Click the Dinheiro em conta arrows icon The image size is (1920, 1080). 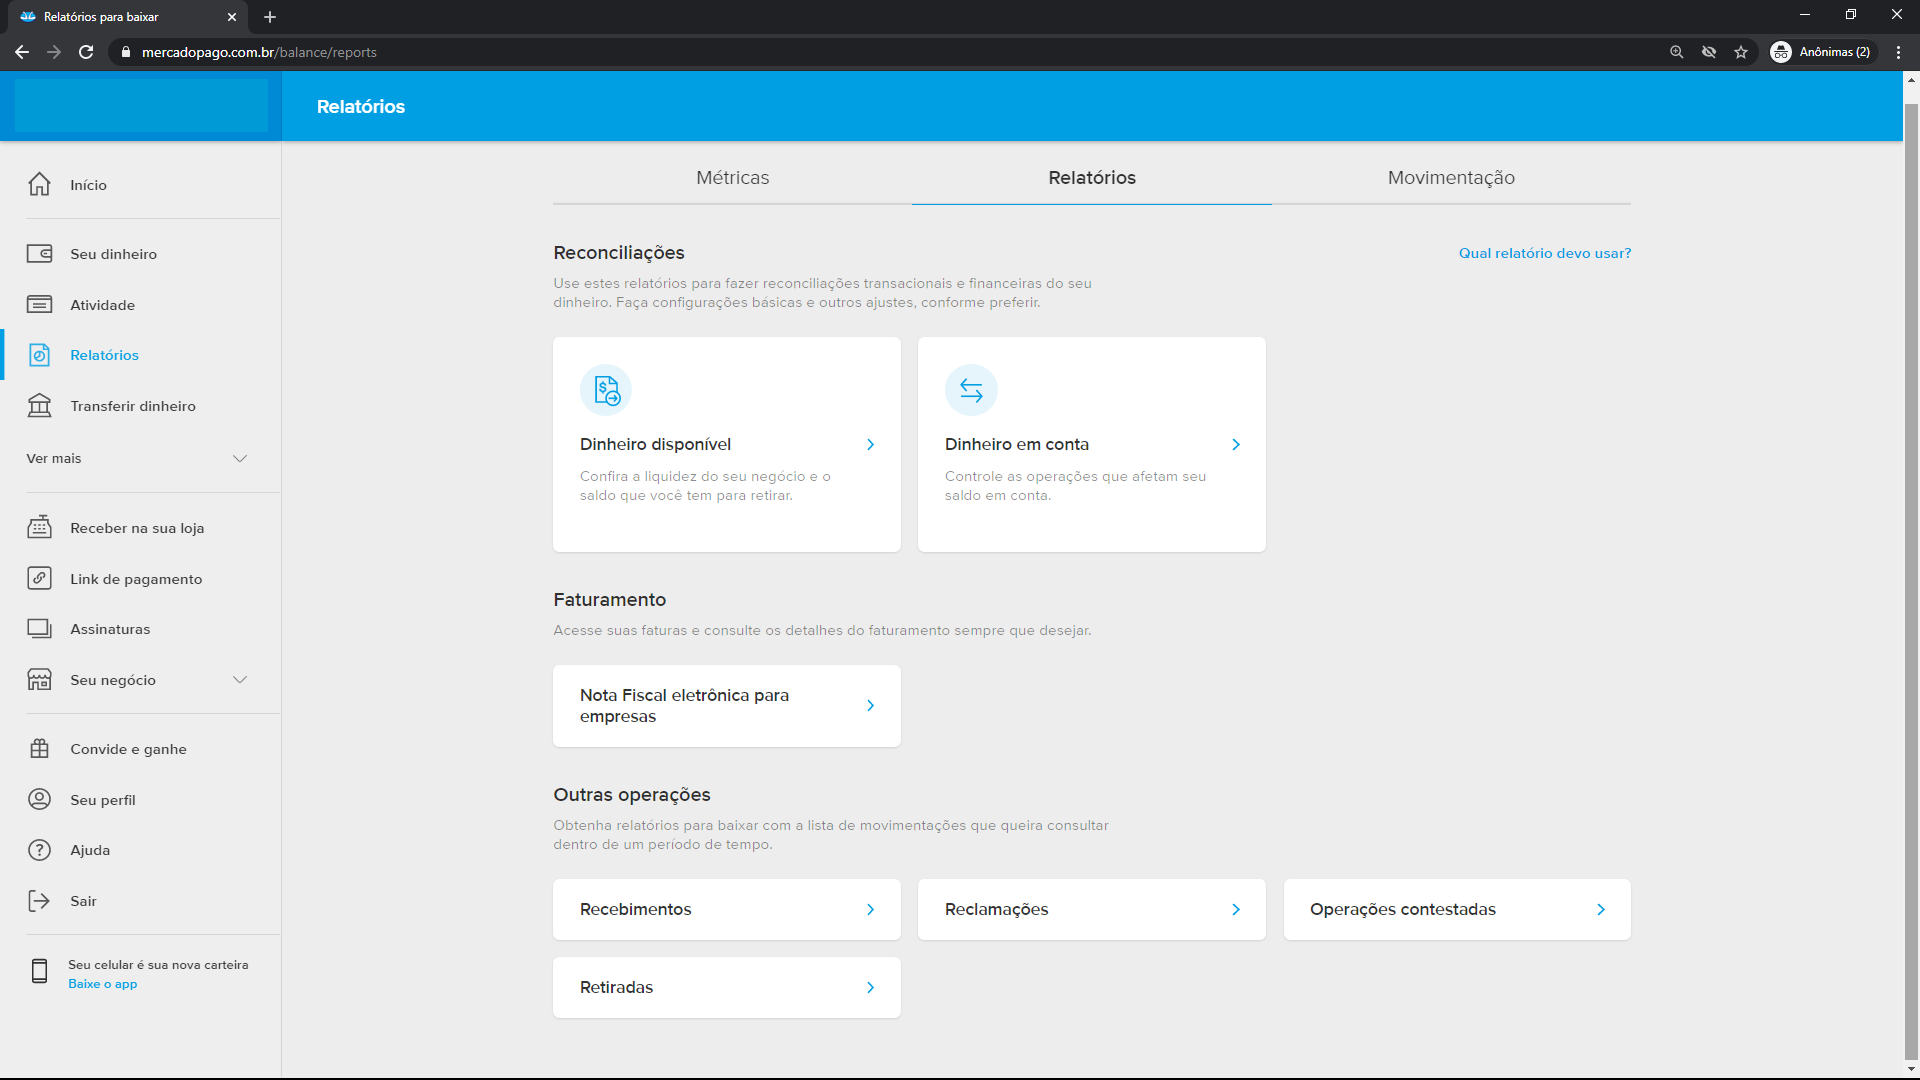point(971,390)
